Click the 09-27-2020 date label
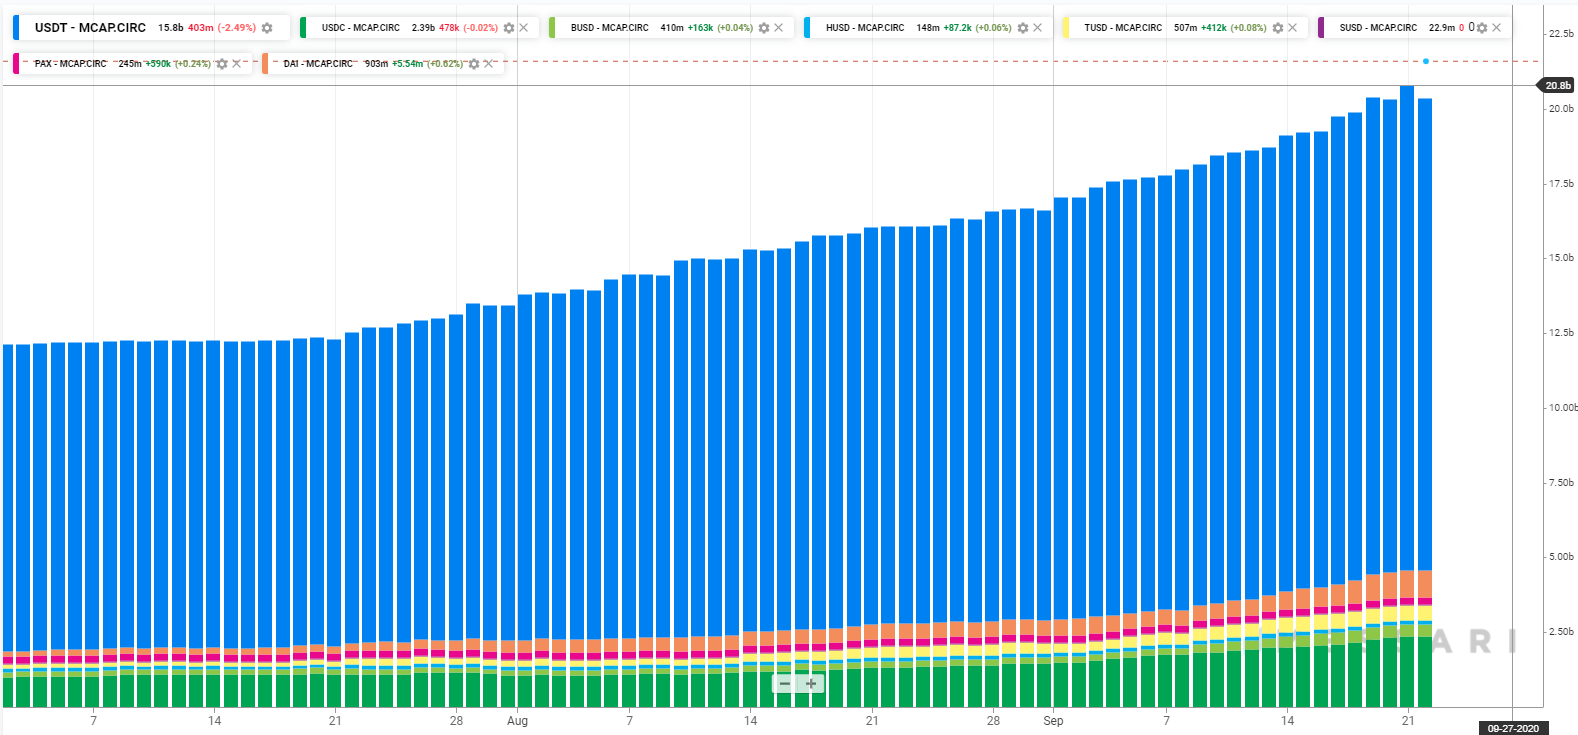 [x=1513, y=728]
